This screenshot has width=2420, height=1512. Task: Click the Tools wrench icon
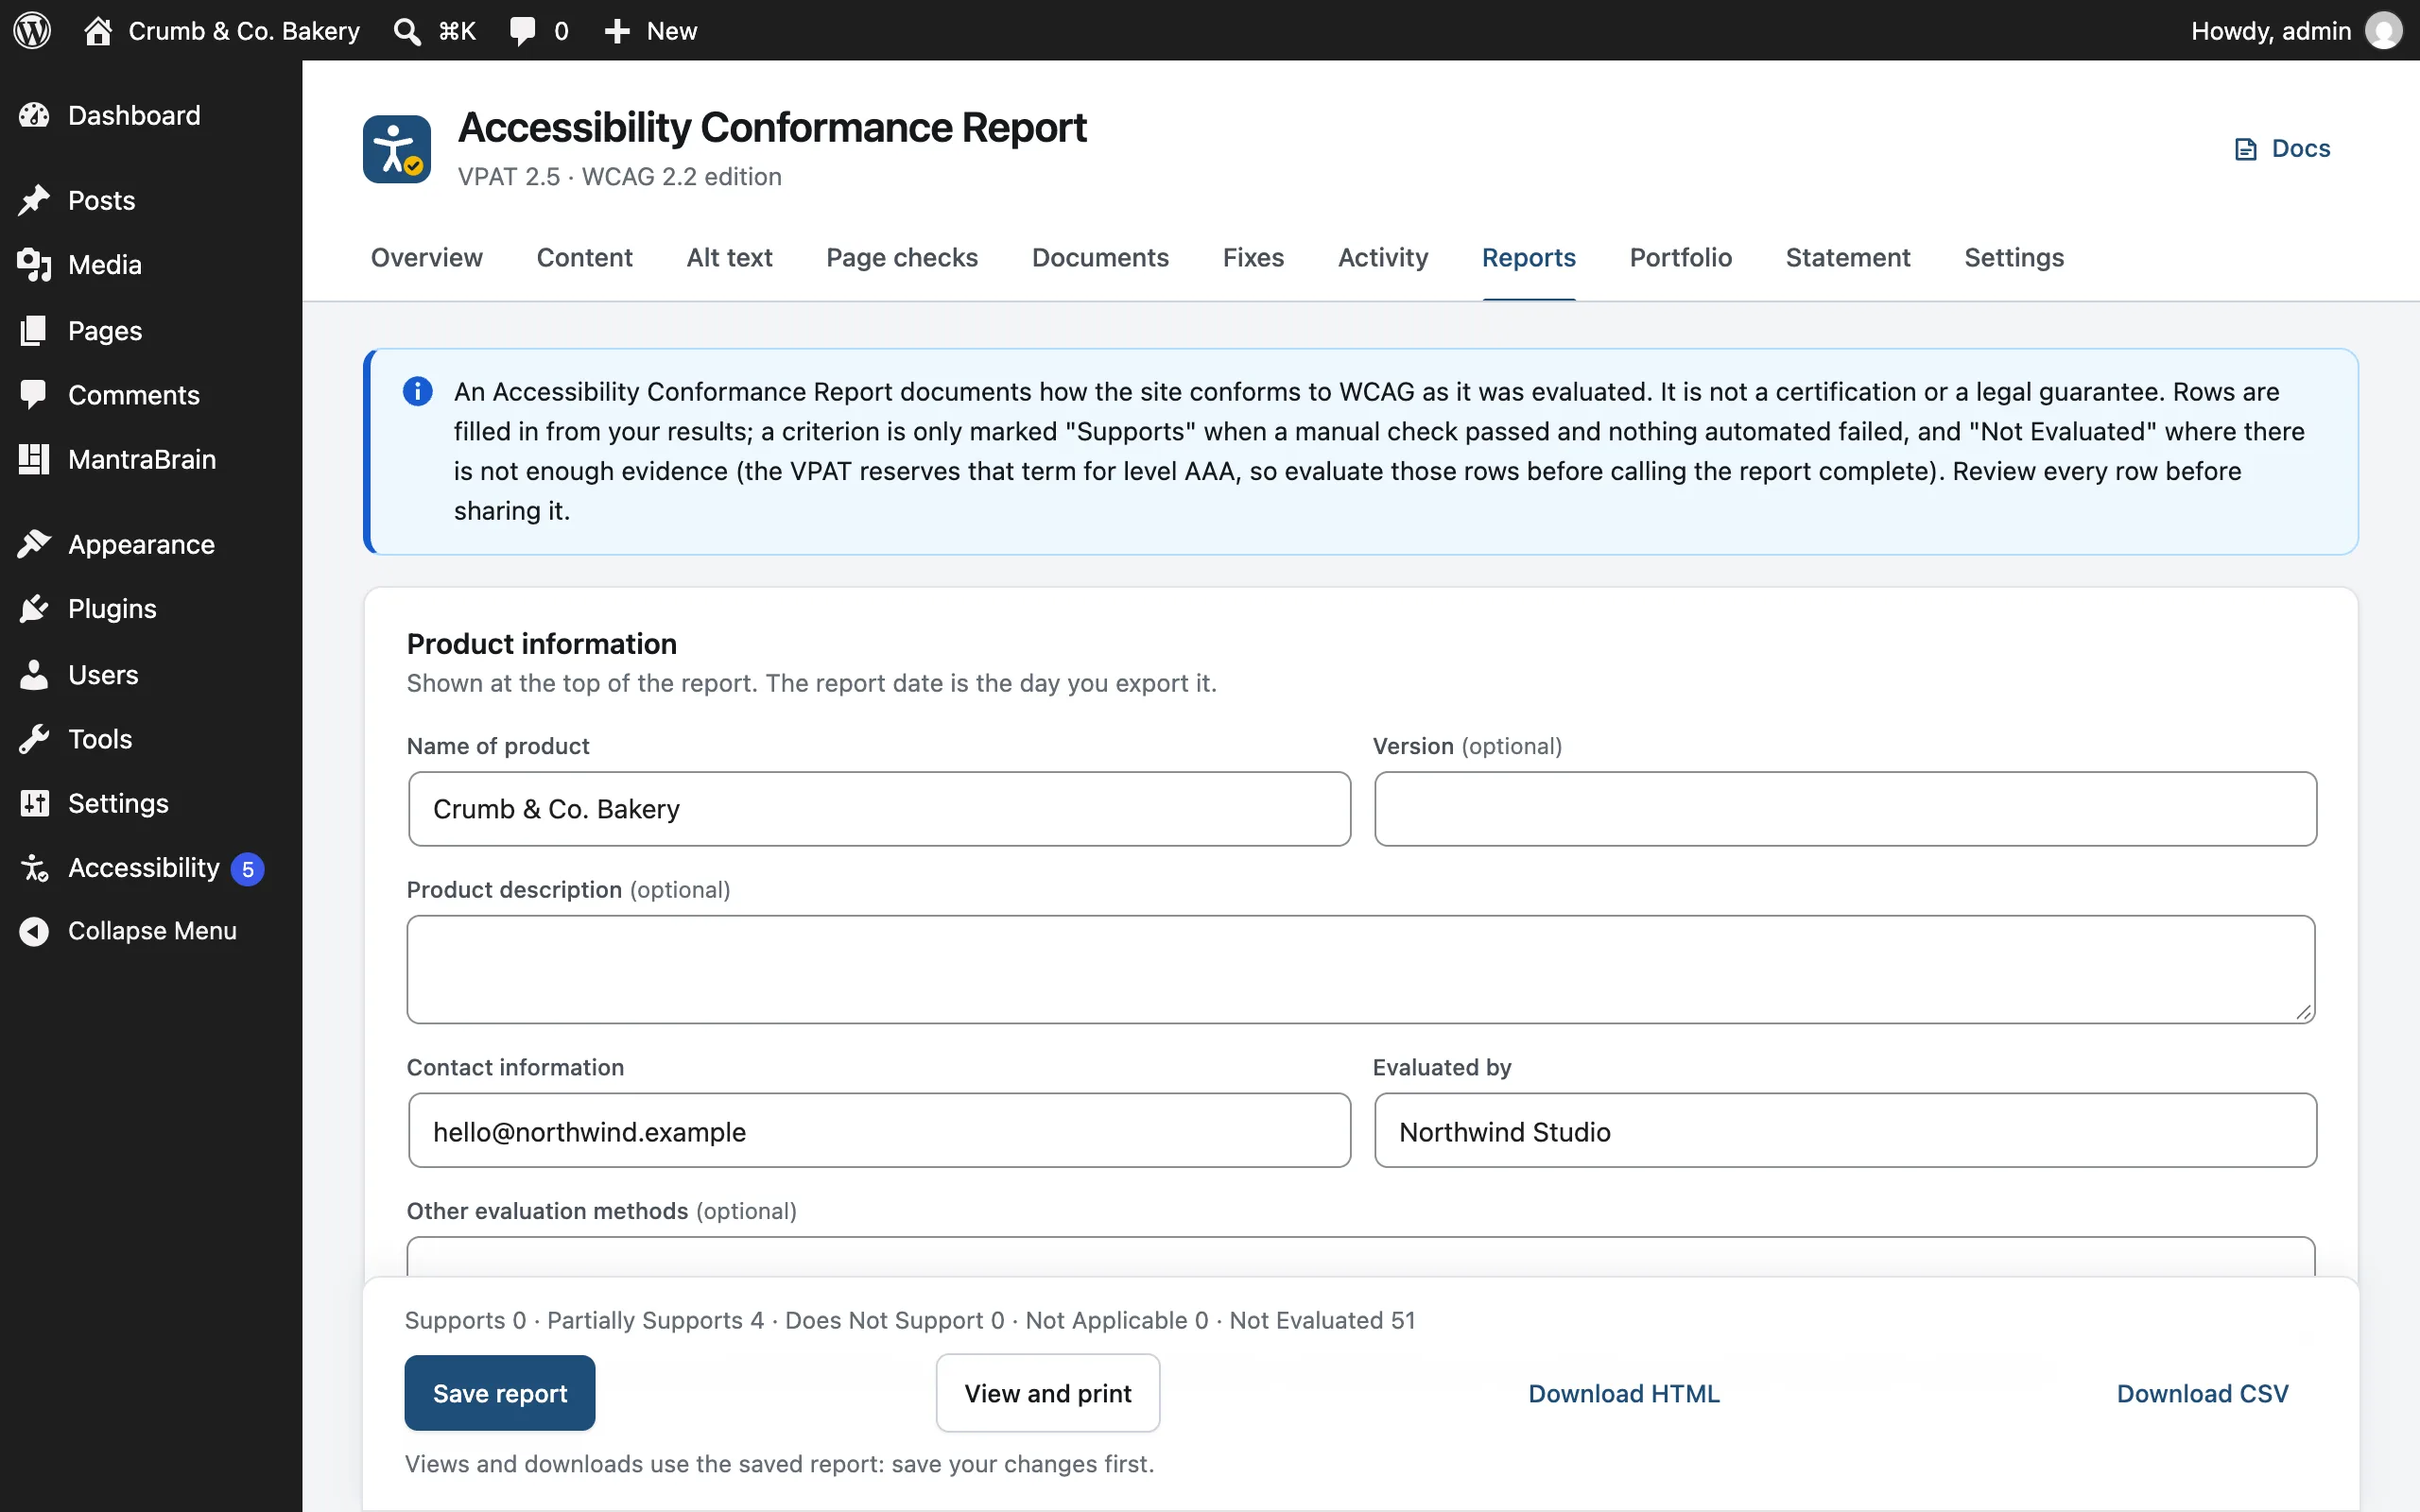(34, 739)
